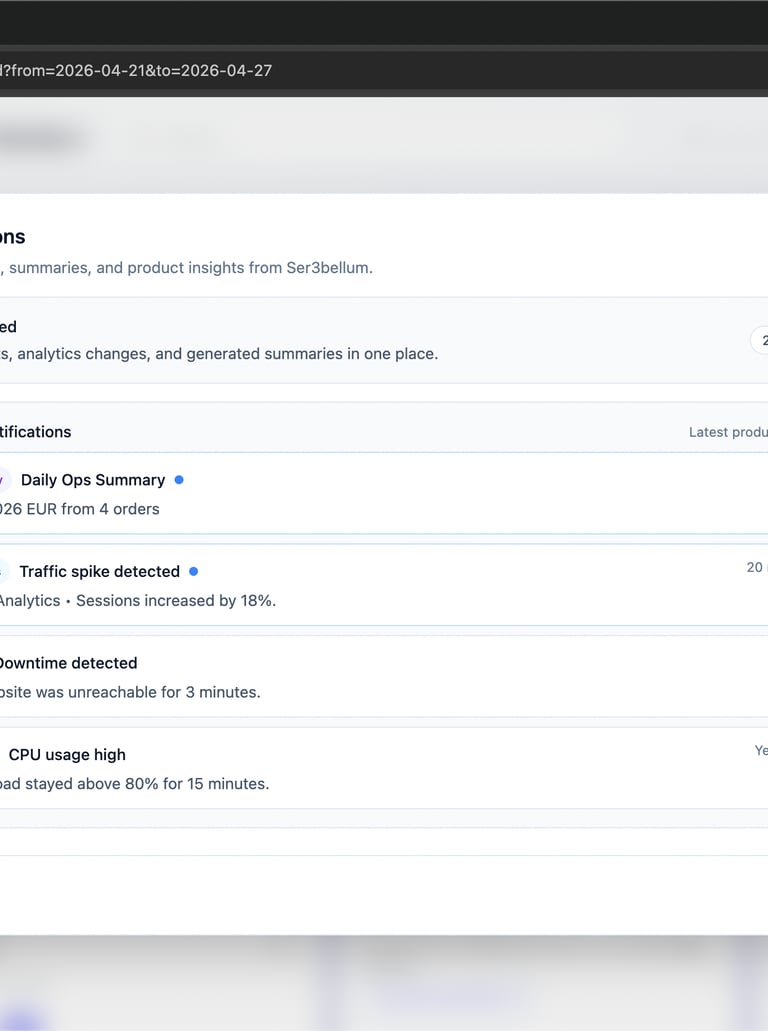Click the browser address bar URL
This screenshot has height=1031, width=768.
pyautogui.click(x=136, y=71)
